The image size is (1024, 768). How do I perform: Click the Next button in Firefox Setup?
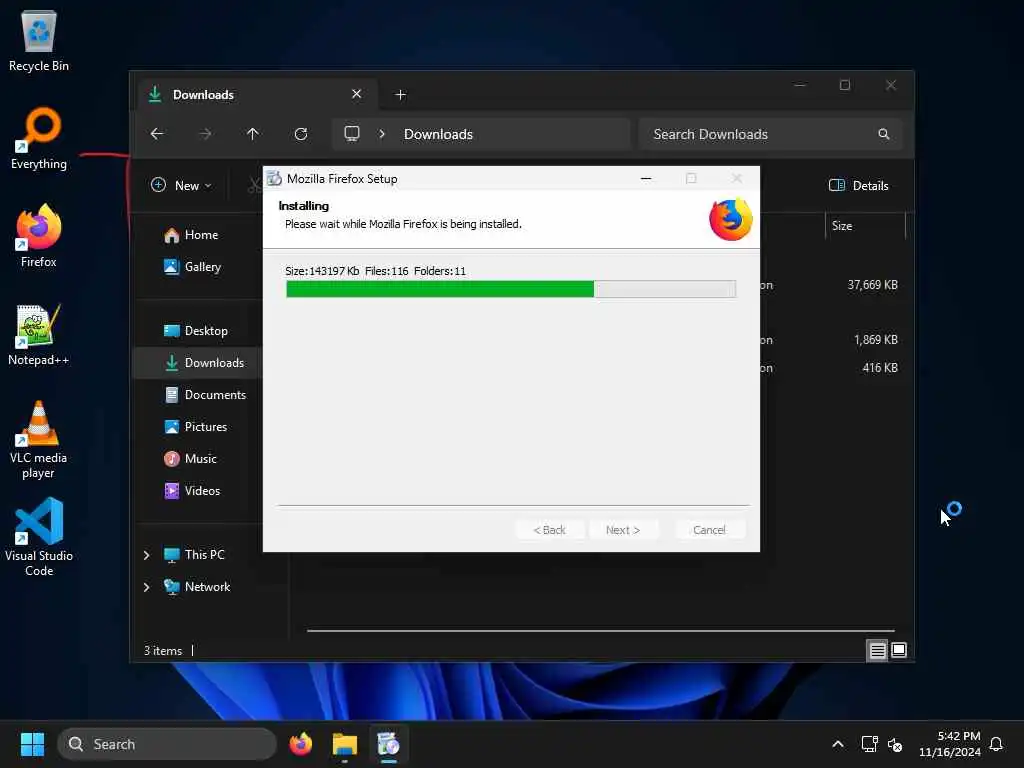(623, 530)
